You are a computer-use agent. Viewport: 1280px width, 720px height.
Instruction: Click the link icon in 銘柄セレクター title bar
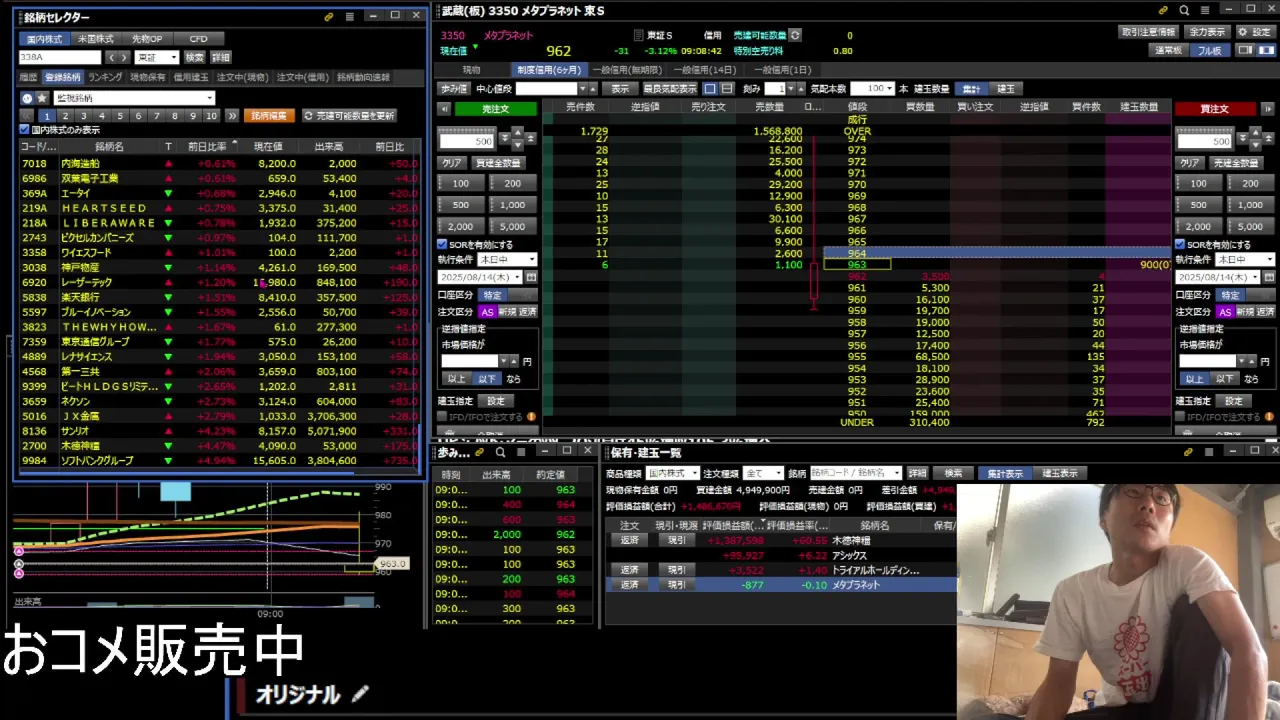329,17
